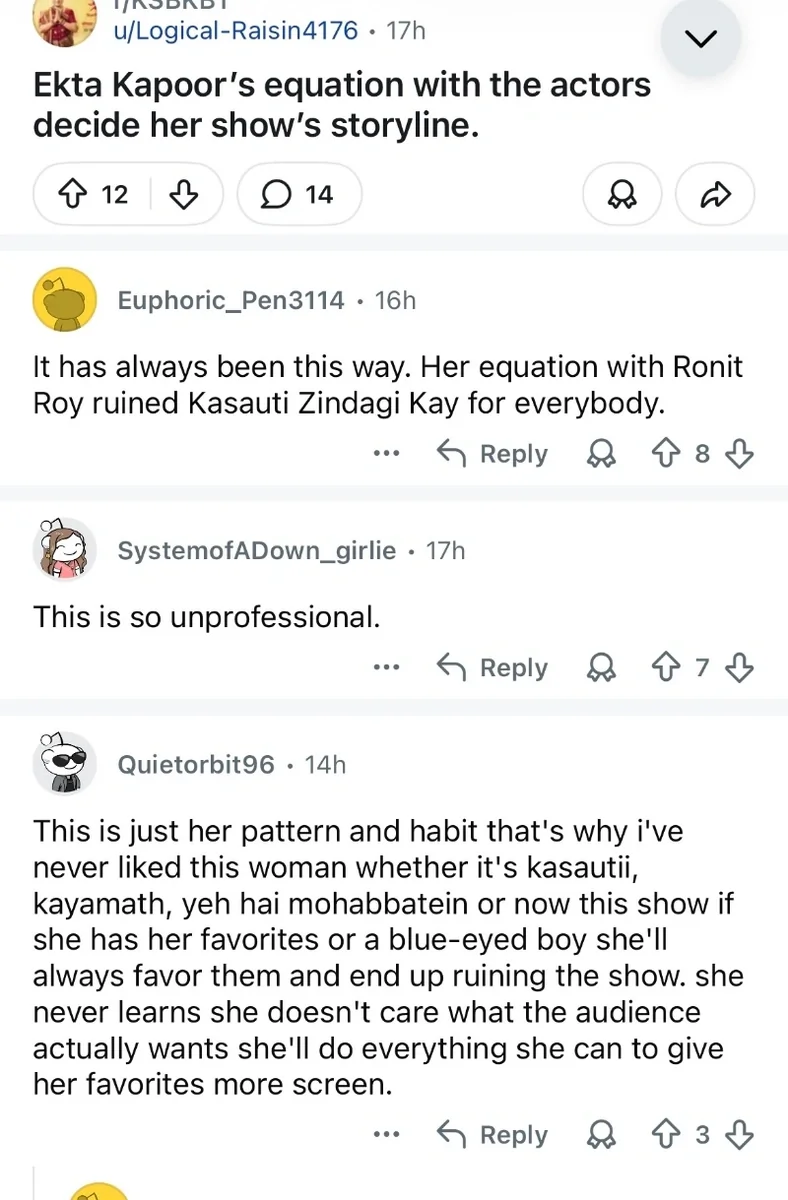Reply to Euphoric_Pen3114's comment
Image resolution: width=788 pixels, height=1200 pixels.
pos(494,454)
